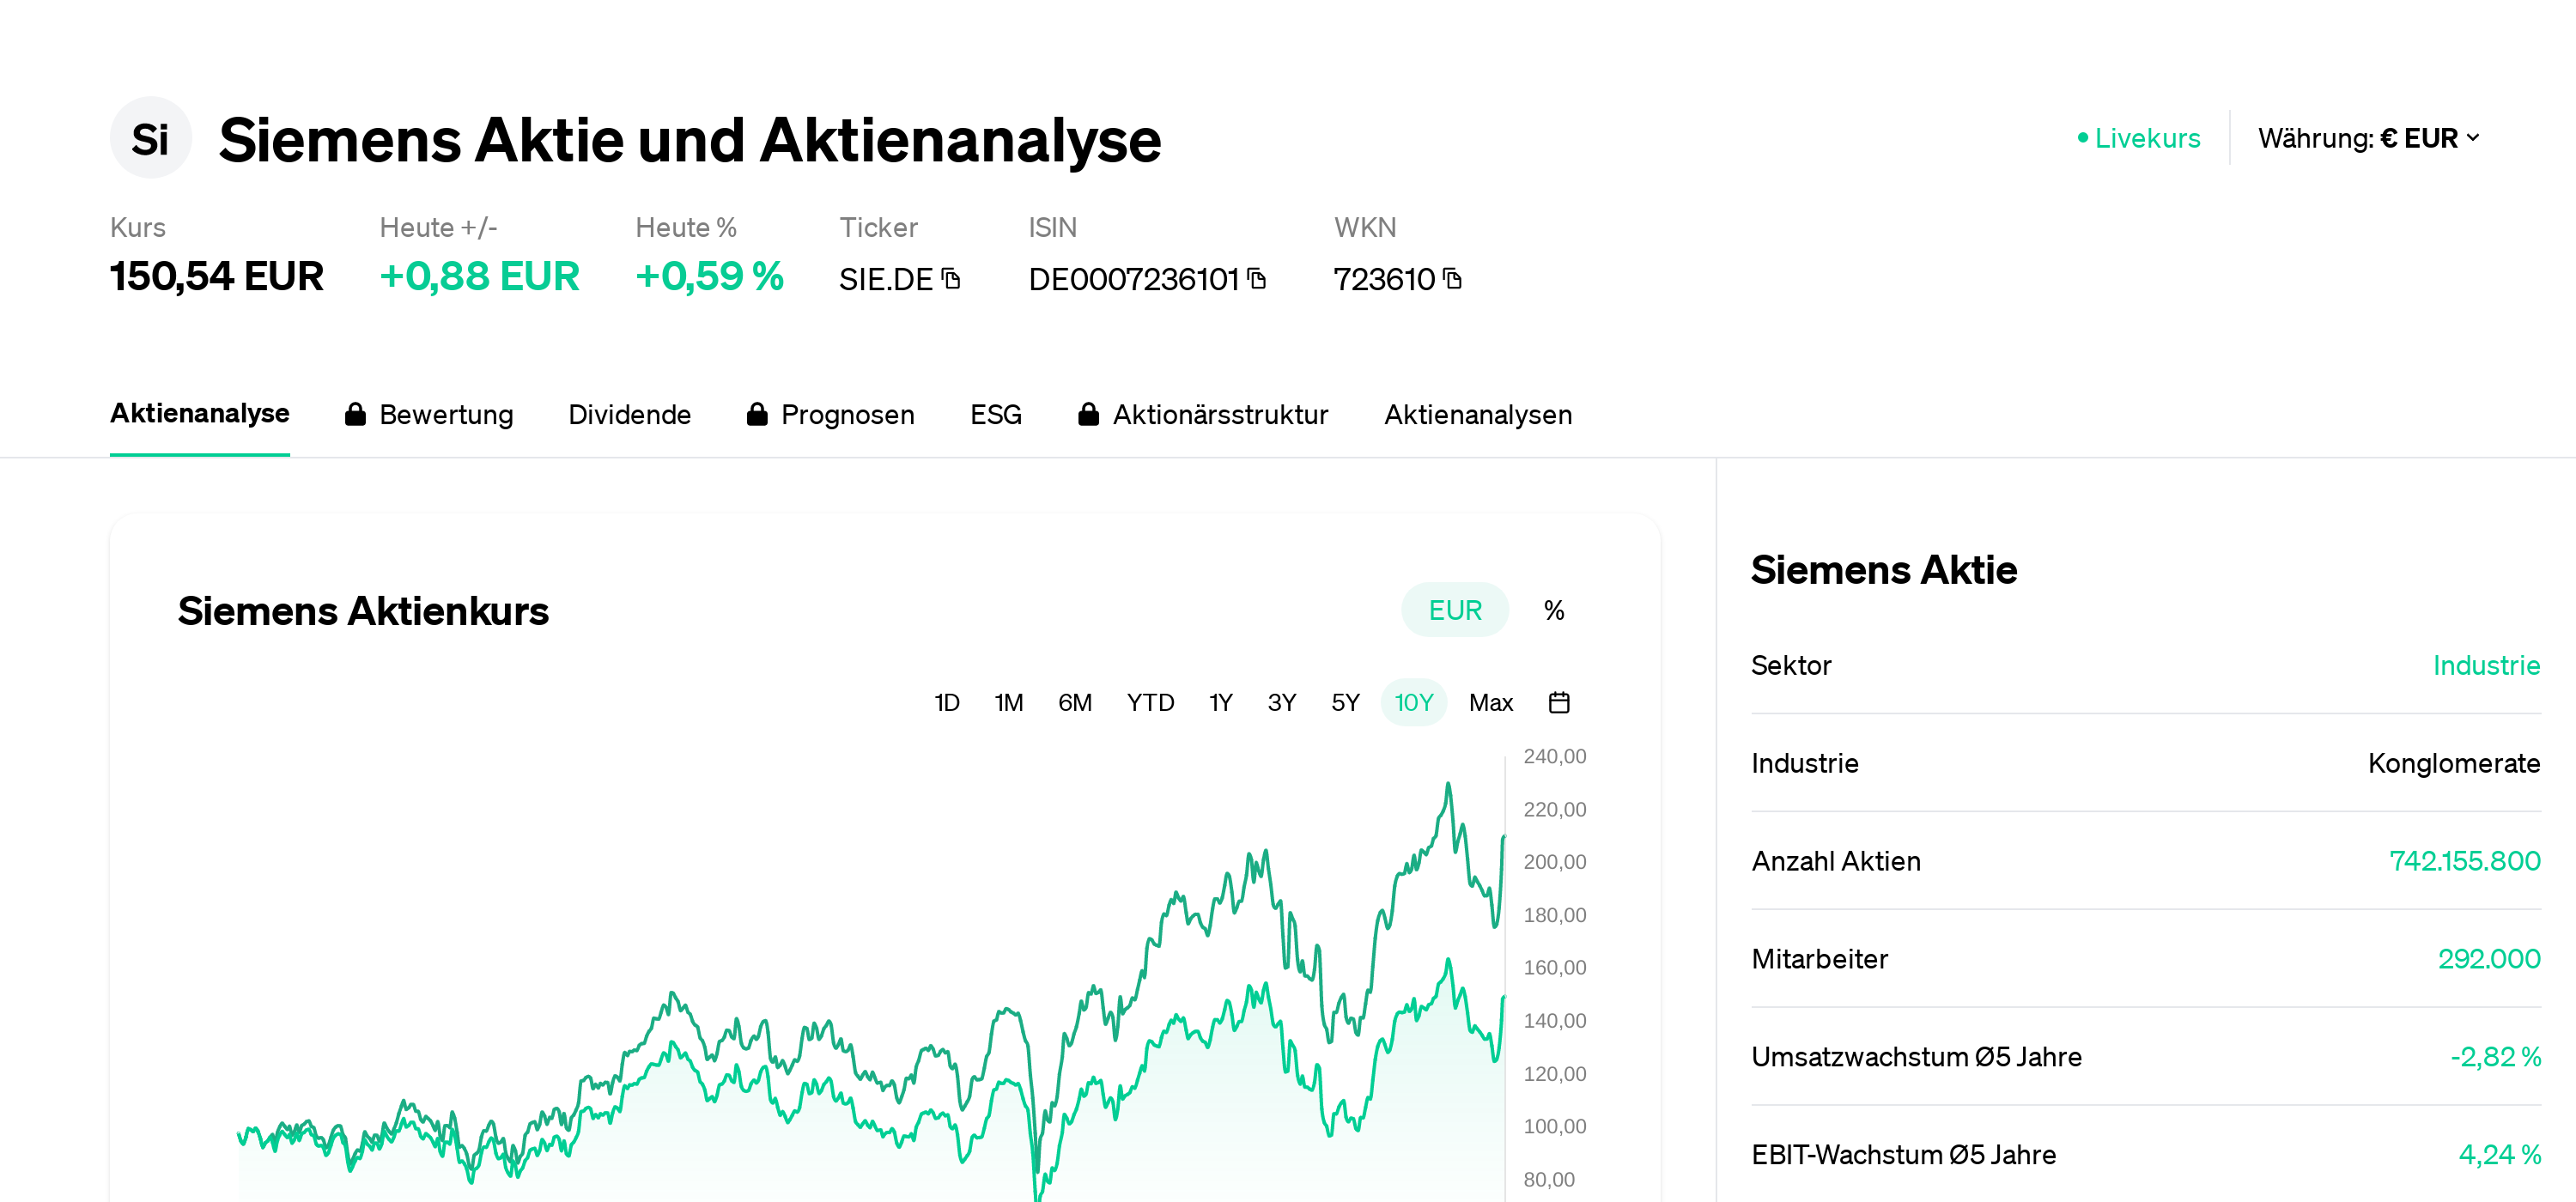Switch chart display to percent
2576x1202 pixels.
pyautogui.click(x=1553, y=610)
